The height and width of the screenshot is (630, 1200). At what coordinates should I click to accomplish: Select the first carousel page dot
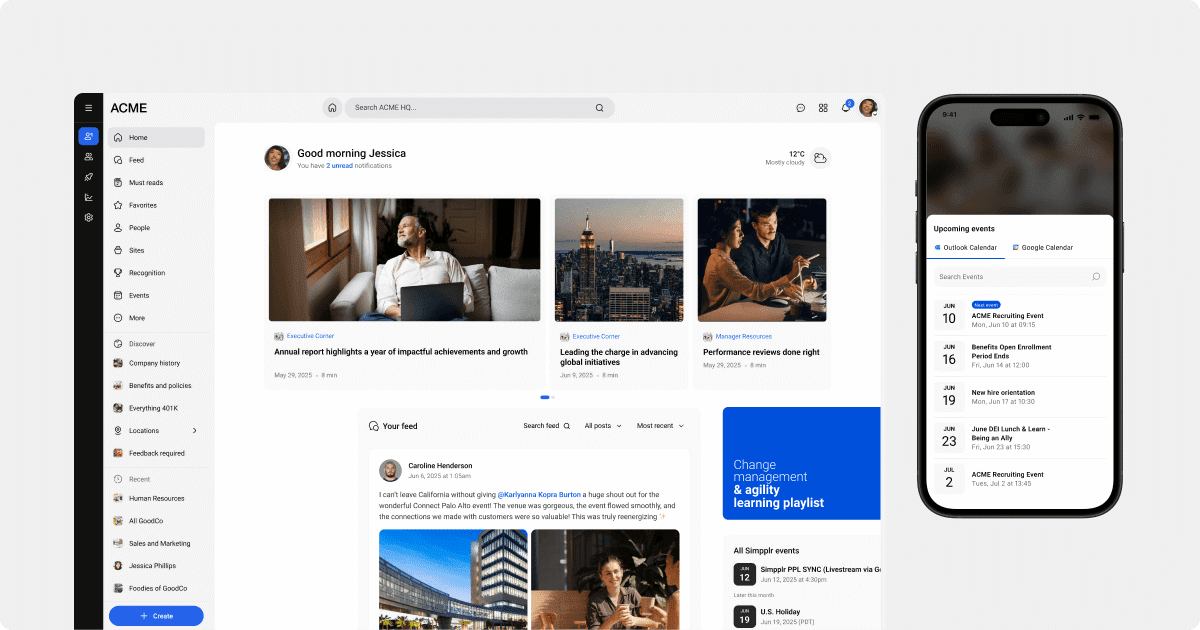coord(545,397)
